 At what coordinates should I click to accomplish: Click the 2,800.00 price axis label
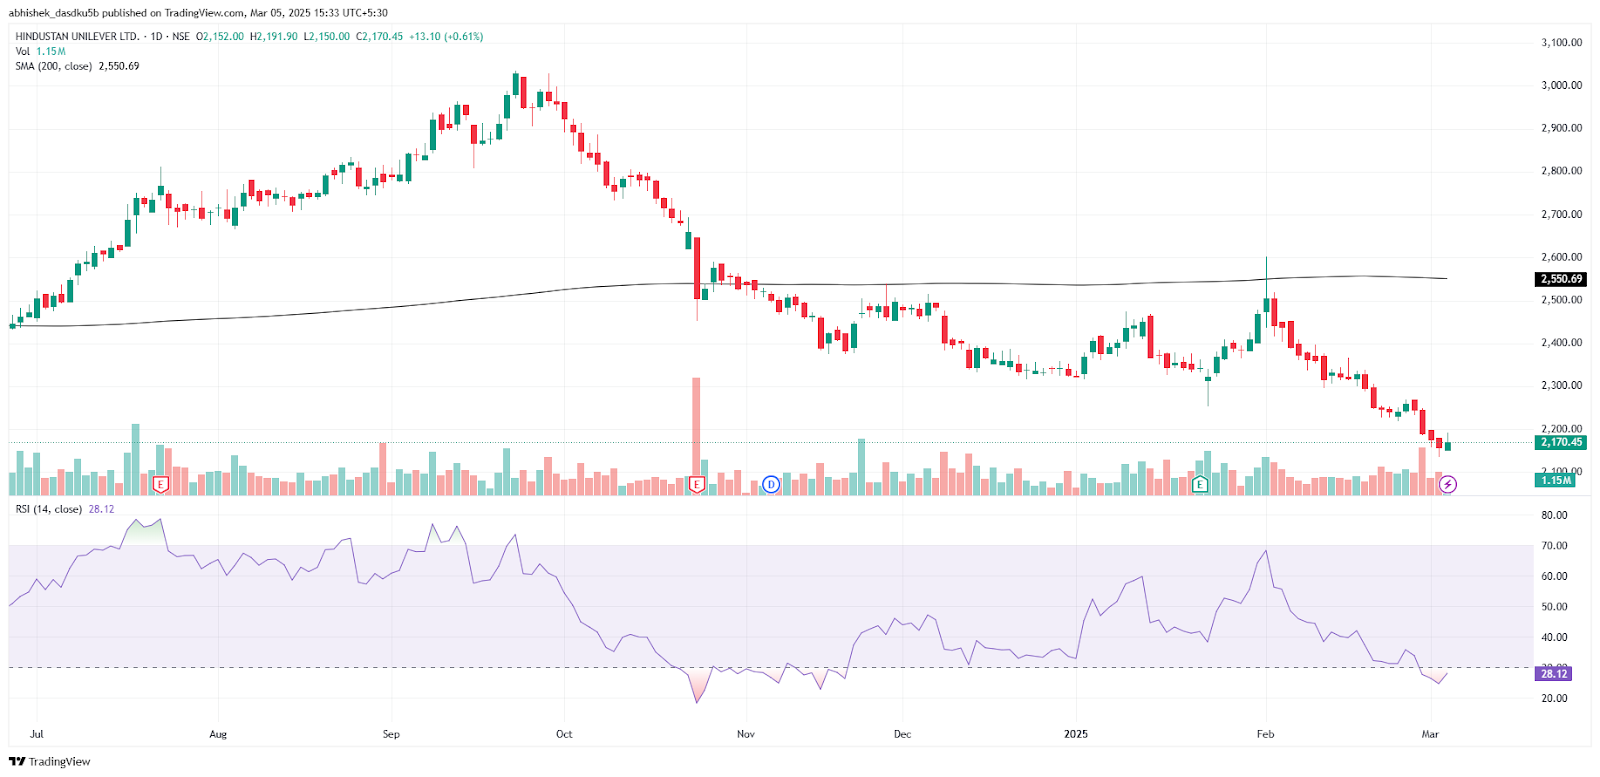click(x=1561, y=171)
